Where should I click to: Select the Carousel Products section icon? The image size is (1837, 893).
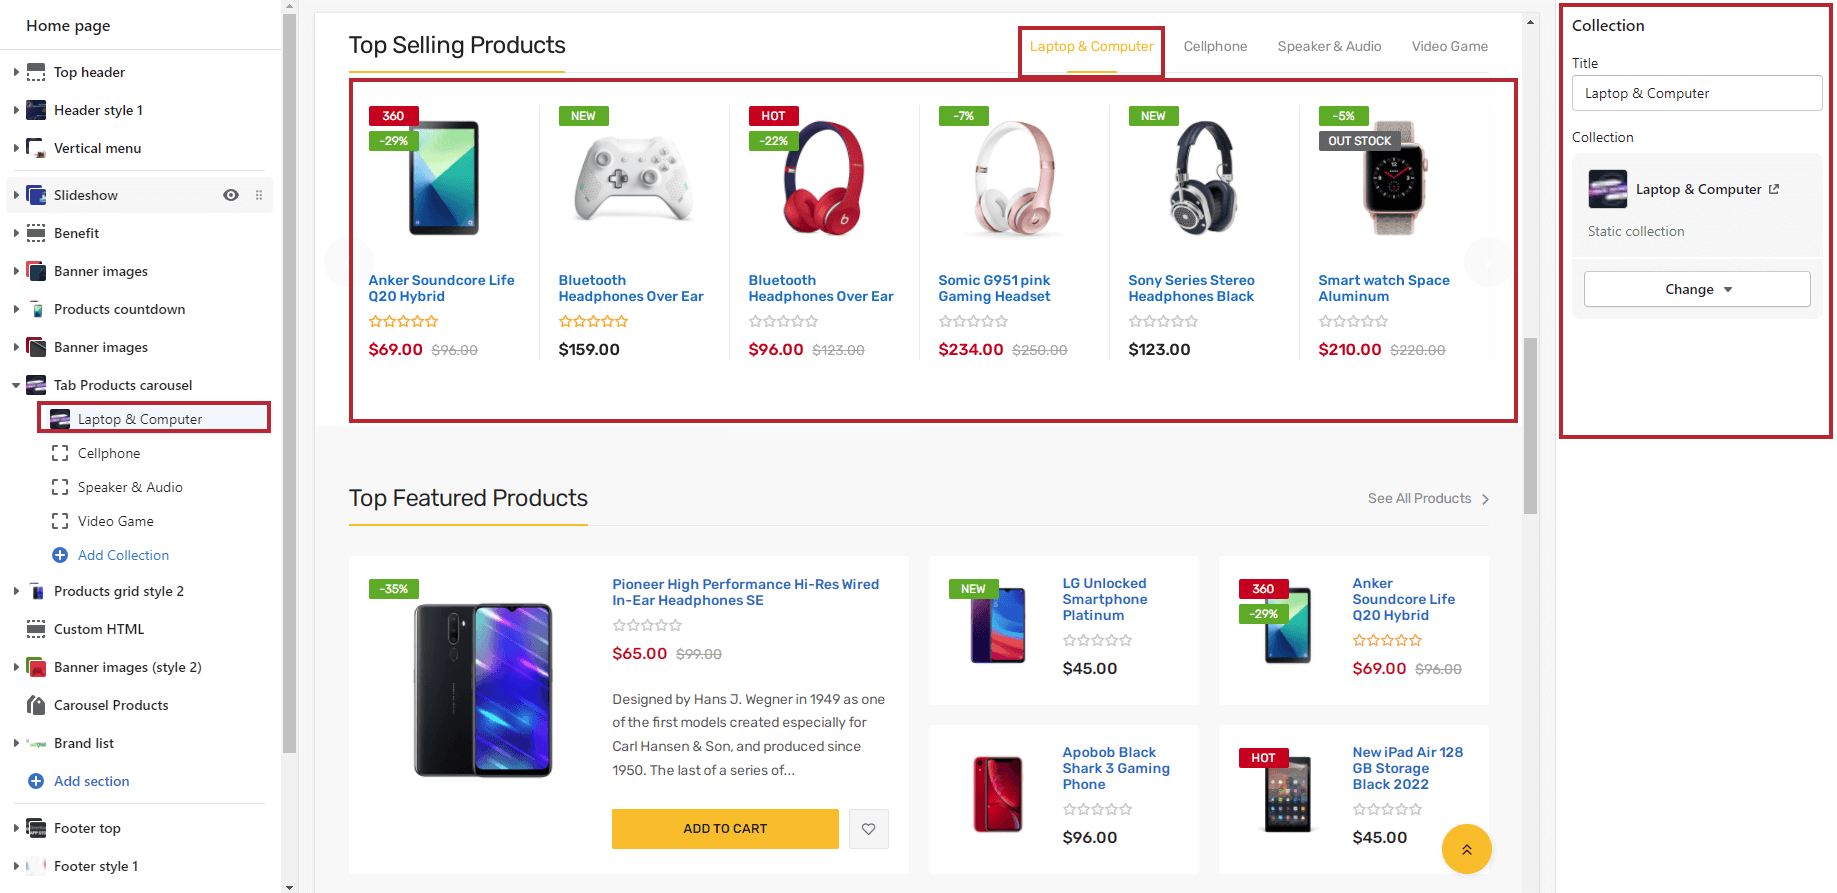36,705
